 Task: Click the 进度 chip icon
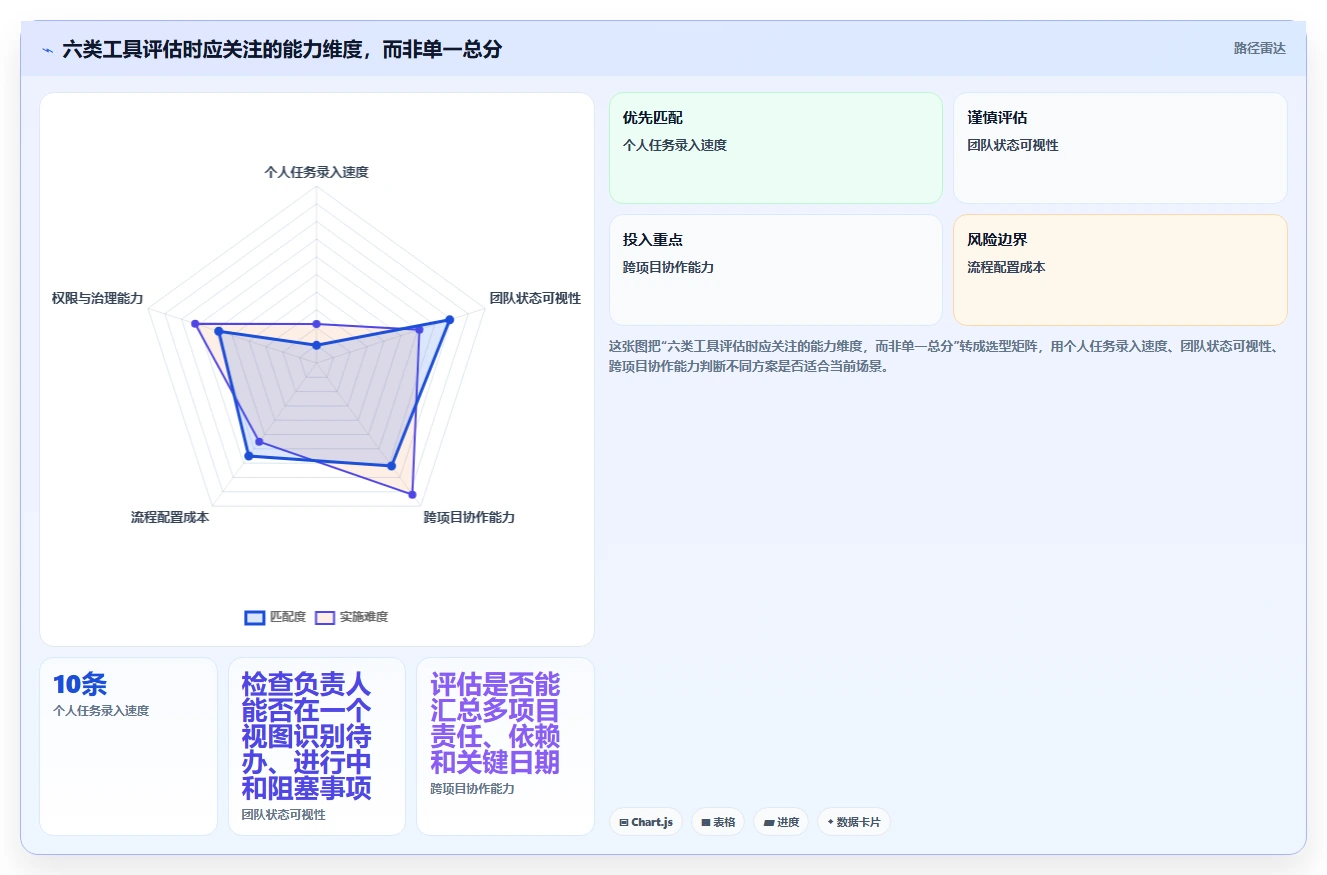(x=768, y=822)
